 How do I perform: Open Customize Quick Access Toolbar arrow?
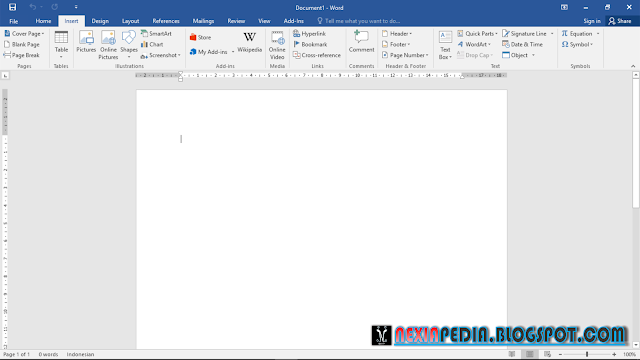click(76, 7)
